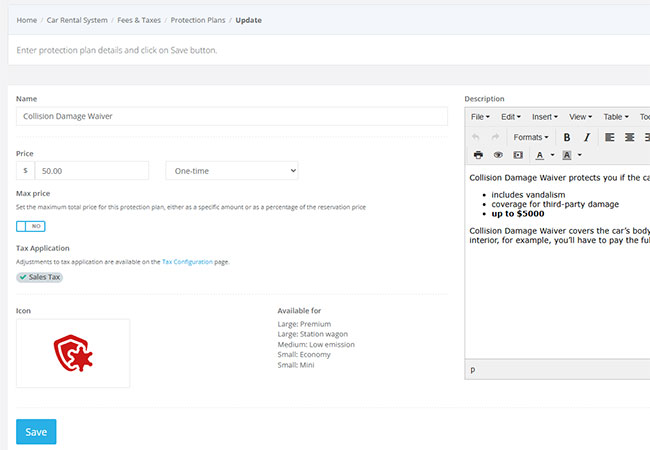Open the Formats dropdown in editor
Screen dimensions: 650x450
531,137
